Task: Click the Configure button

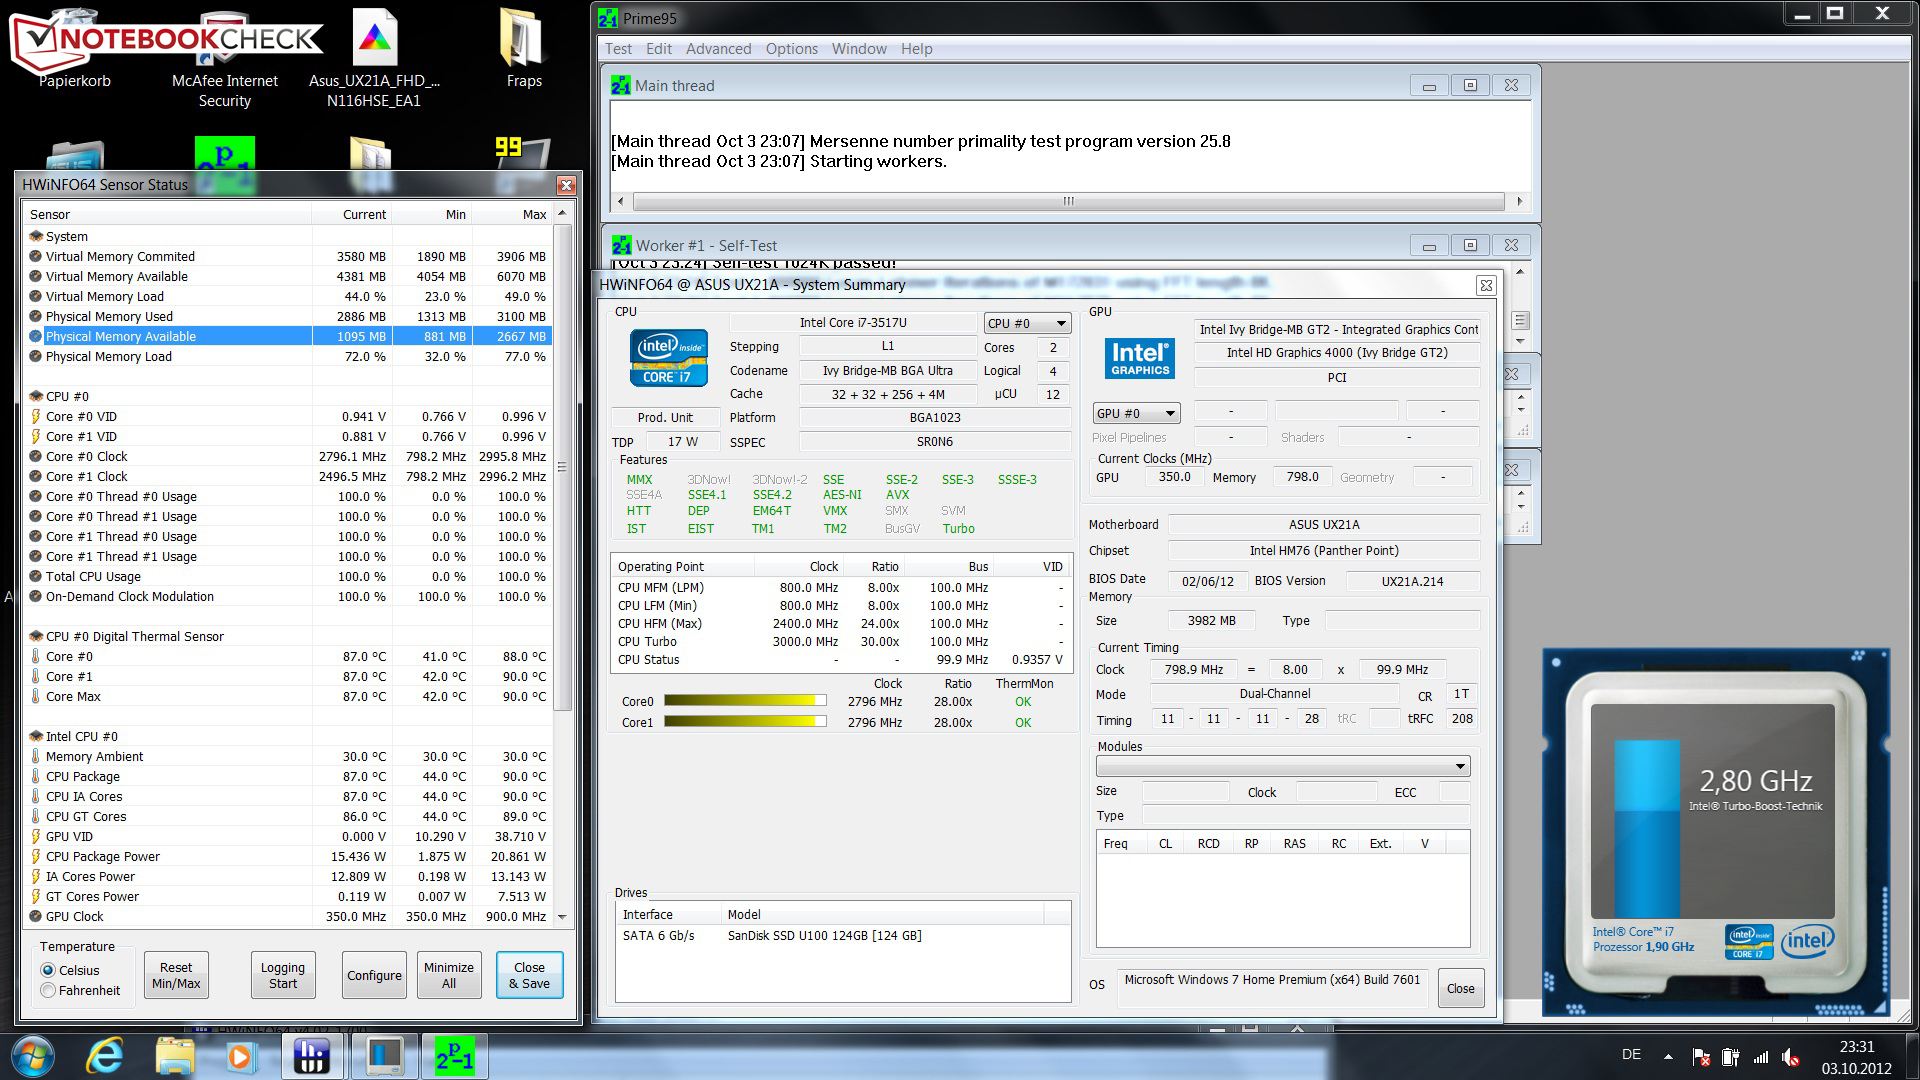Action: 374,975
